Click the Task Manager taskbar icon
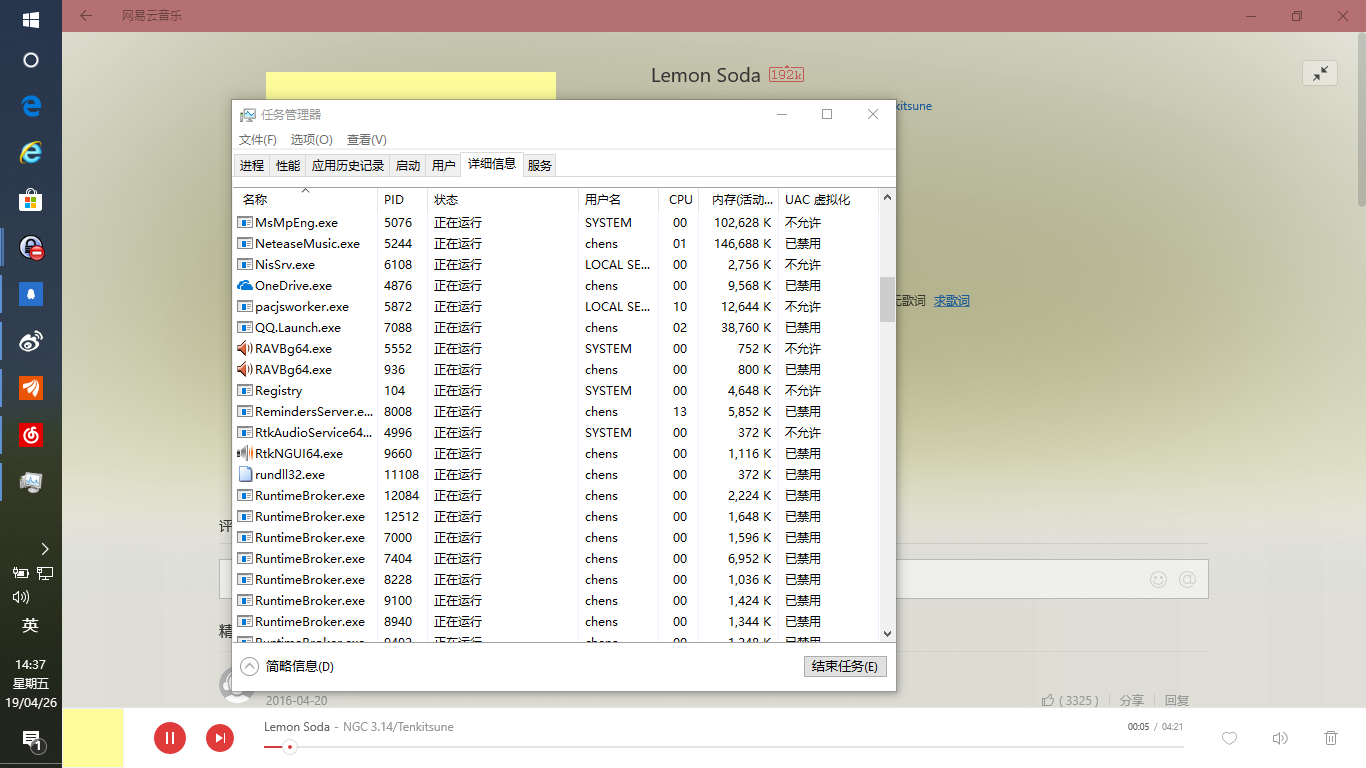Screen dimensions: 1366x768 pyautogui.click(x=30, y=482)
